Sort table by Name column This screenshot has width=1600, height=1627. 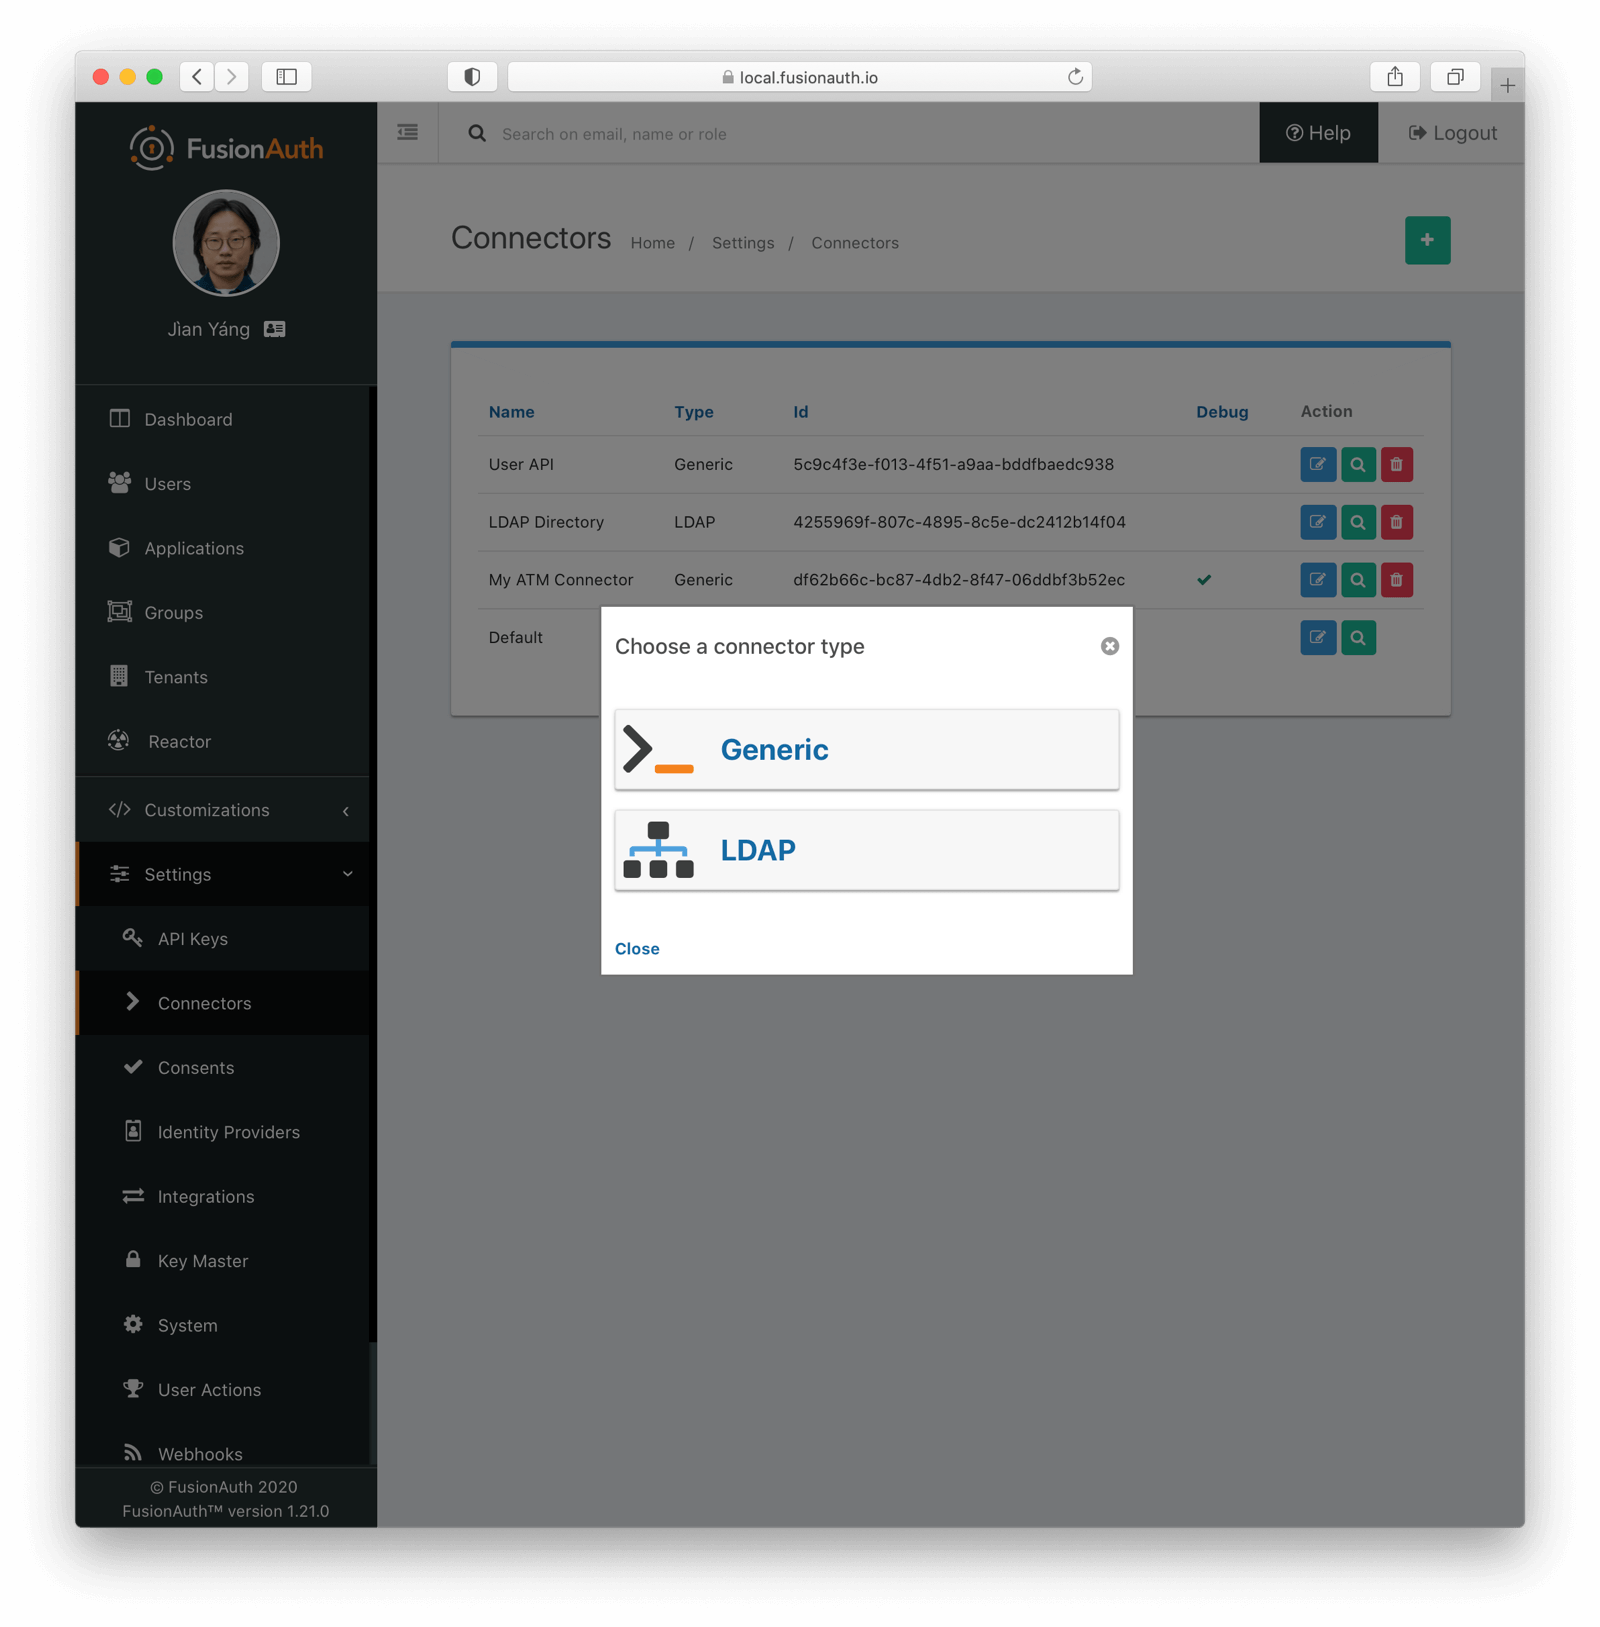(x=511, y=412)
